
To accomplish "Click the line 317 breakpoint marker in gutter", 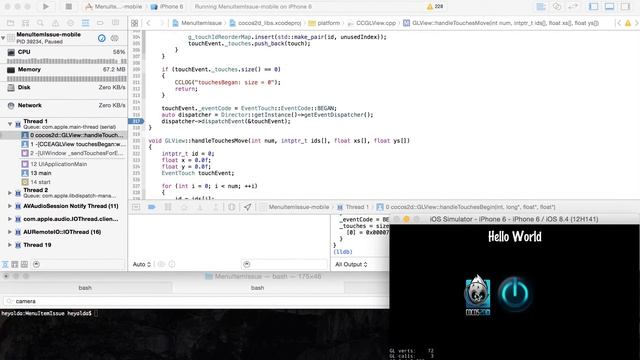I will click(x=136, y=121).
